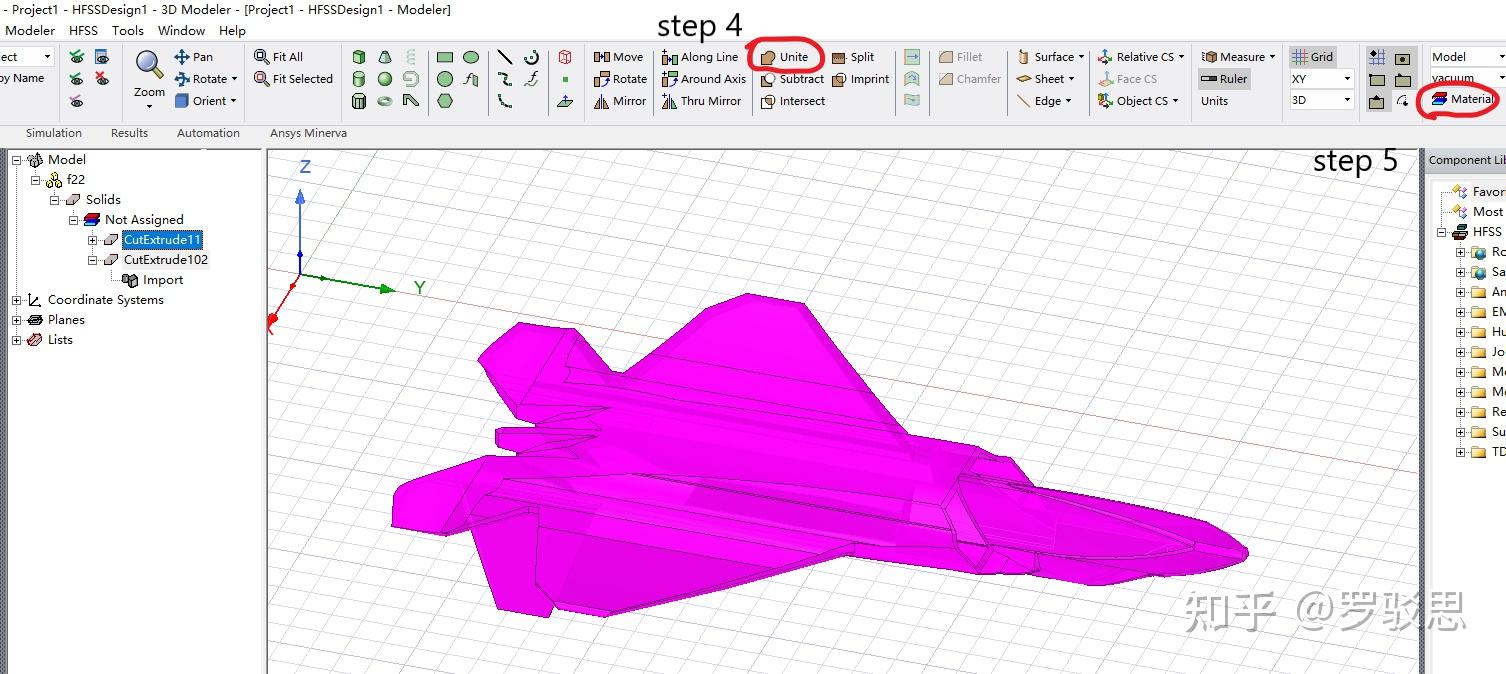Draw a spline curve
Image resolution: width=1506 pixels, height=674 pixels.
pos(505,79)
